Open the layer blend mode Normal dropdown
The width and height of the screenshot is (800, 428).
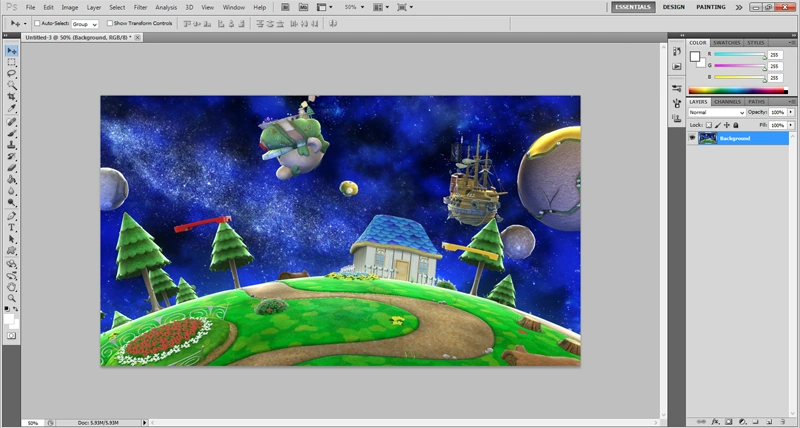click(x=716, y=112)
